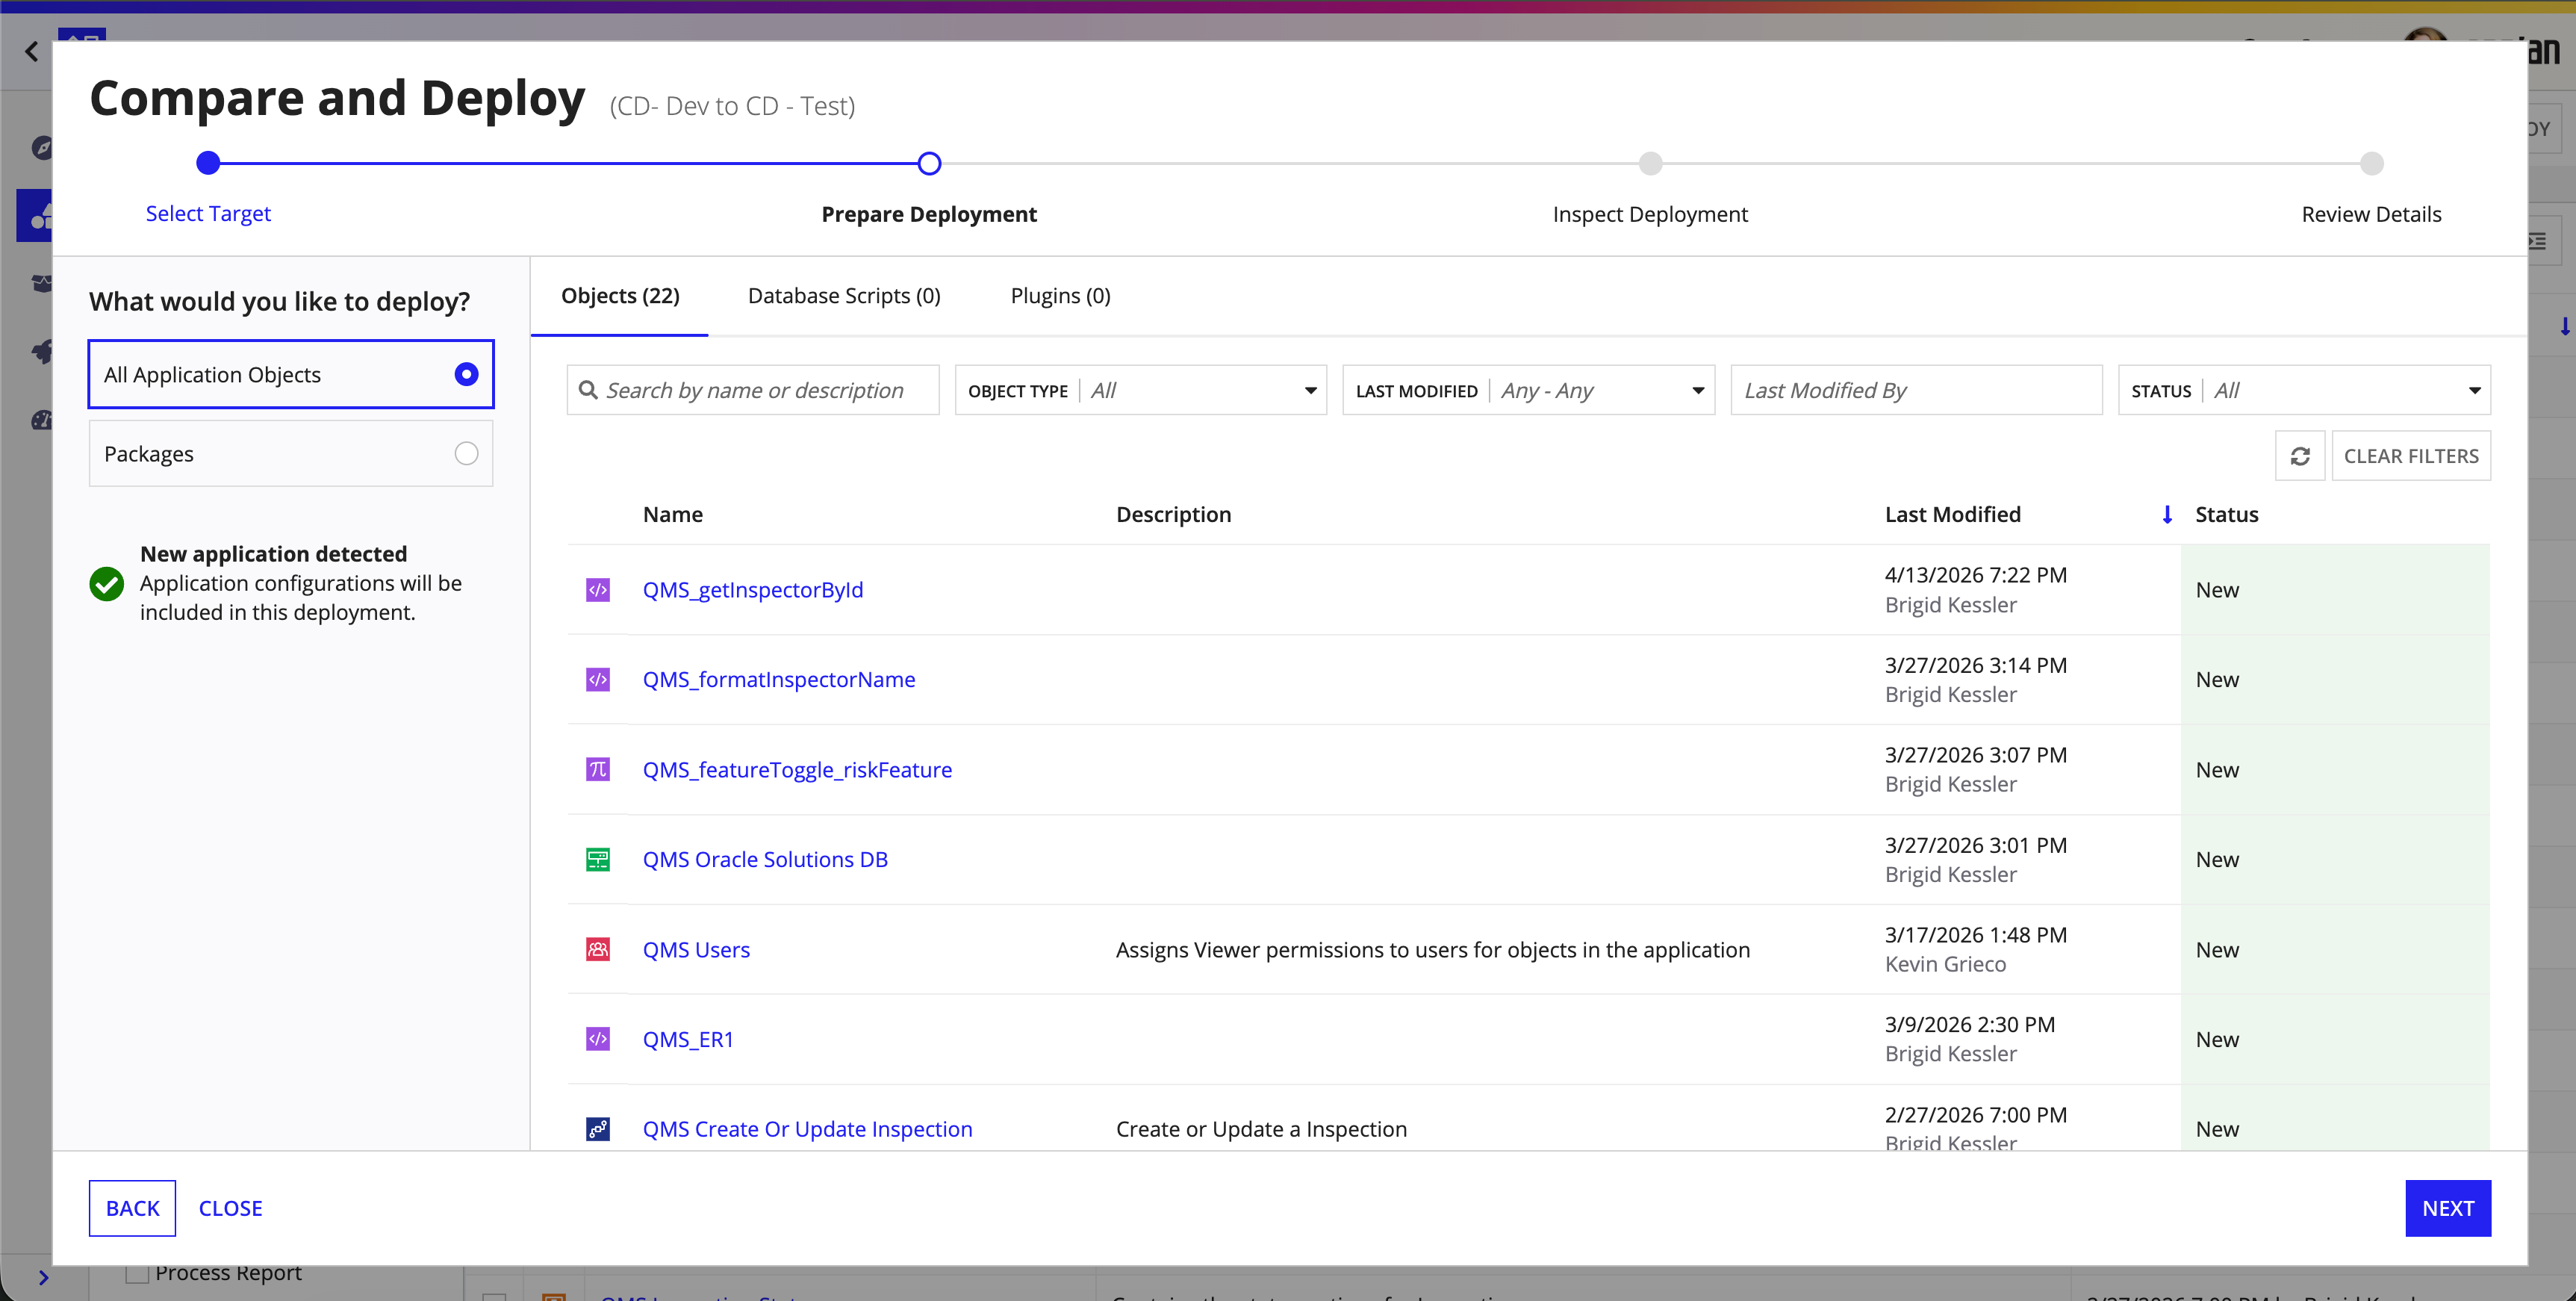Open the Object Type filter dropdown
The height and width of the screenshot is (1301, 2576).
point(1140,390)
